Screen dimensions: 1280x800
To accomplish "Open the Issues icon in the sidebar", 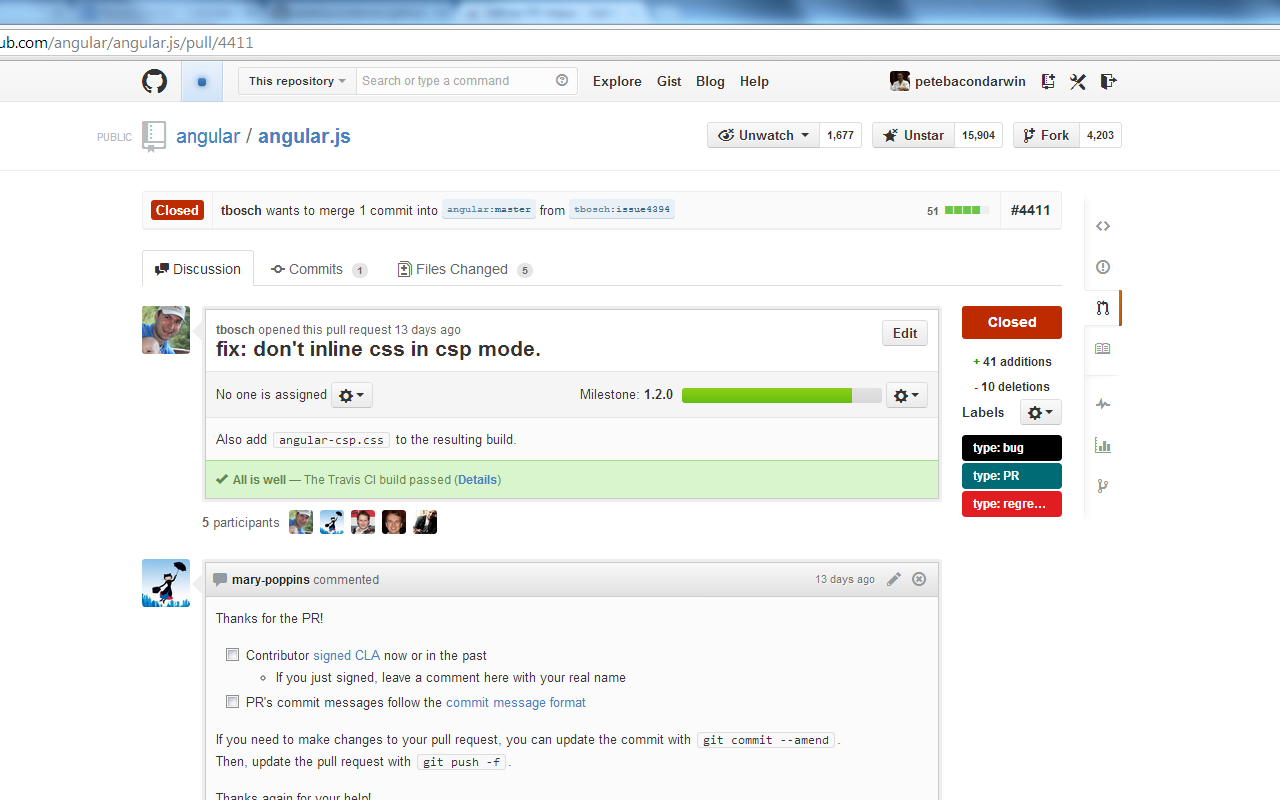I will pyautogui.click(x=1103, y=267).
